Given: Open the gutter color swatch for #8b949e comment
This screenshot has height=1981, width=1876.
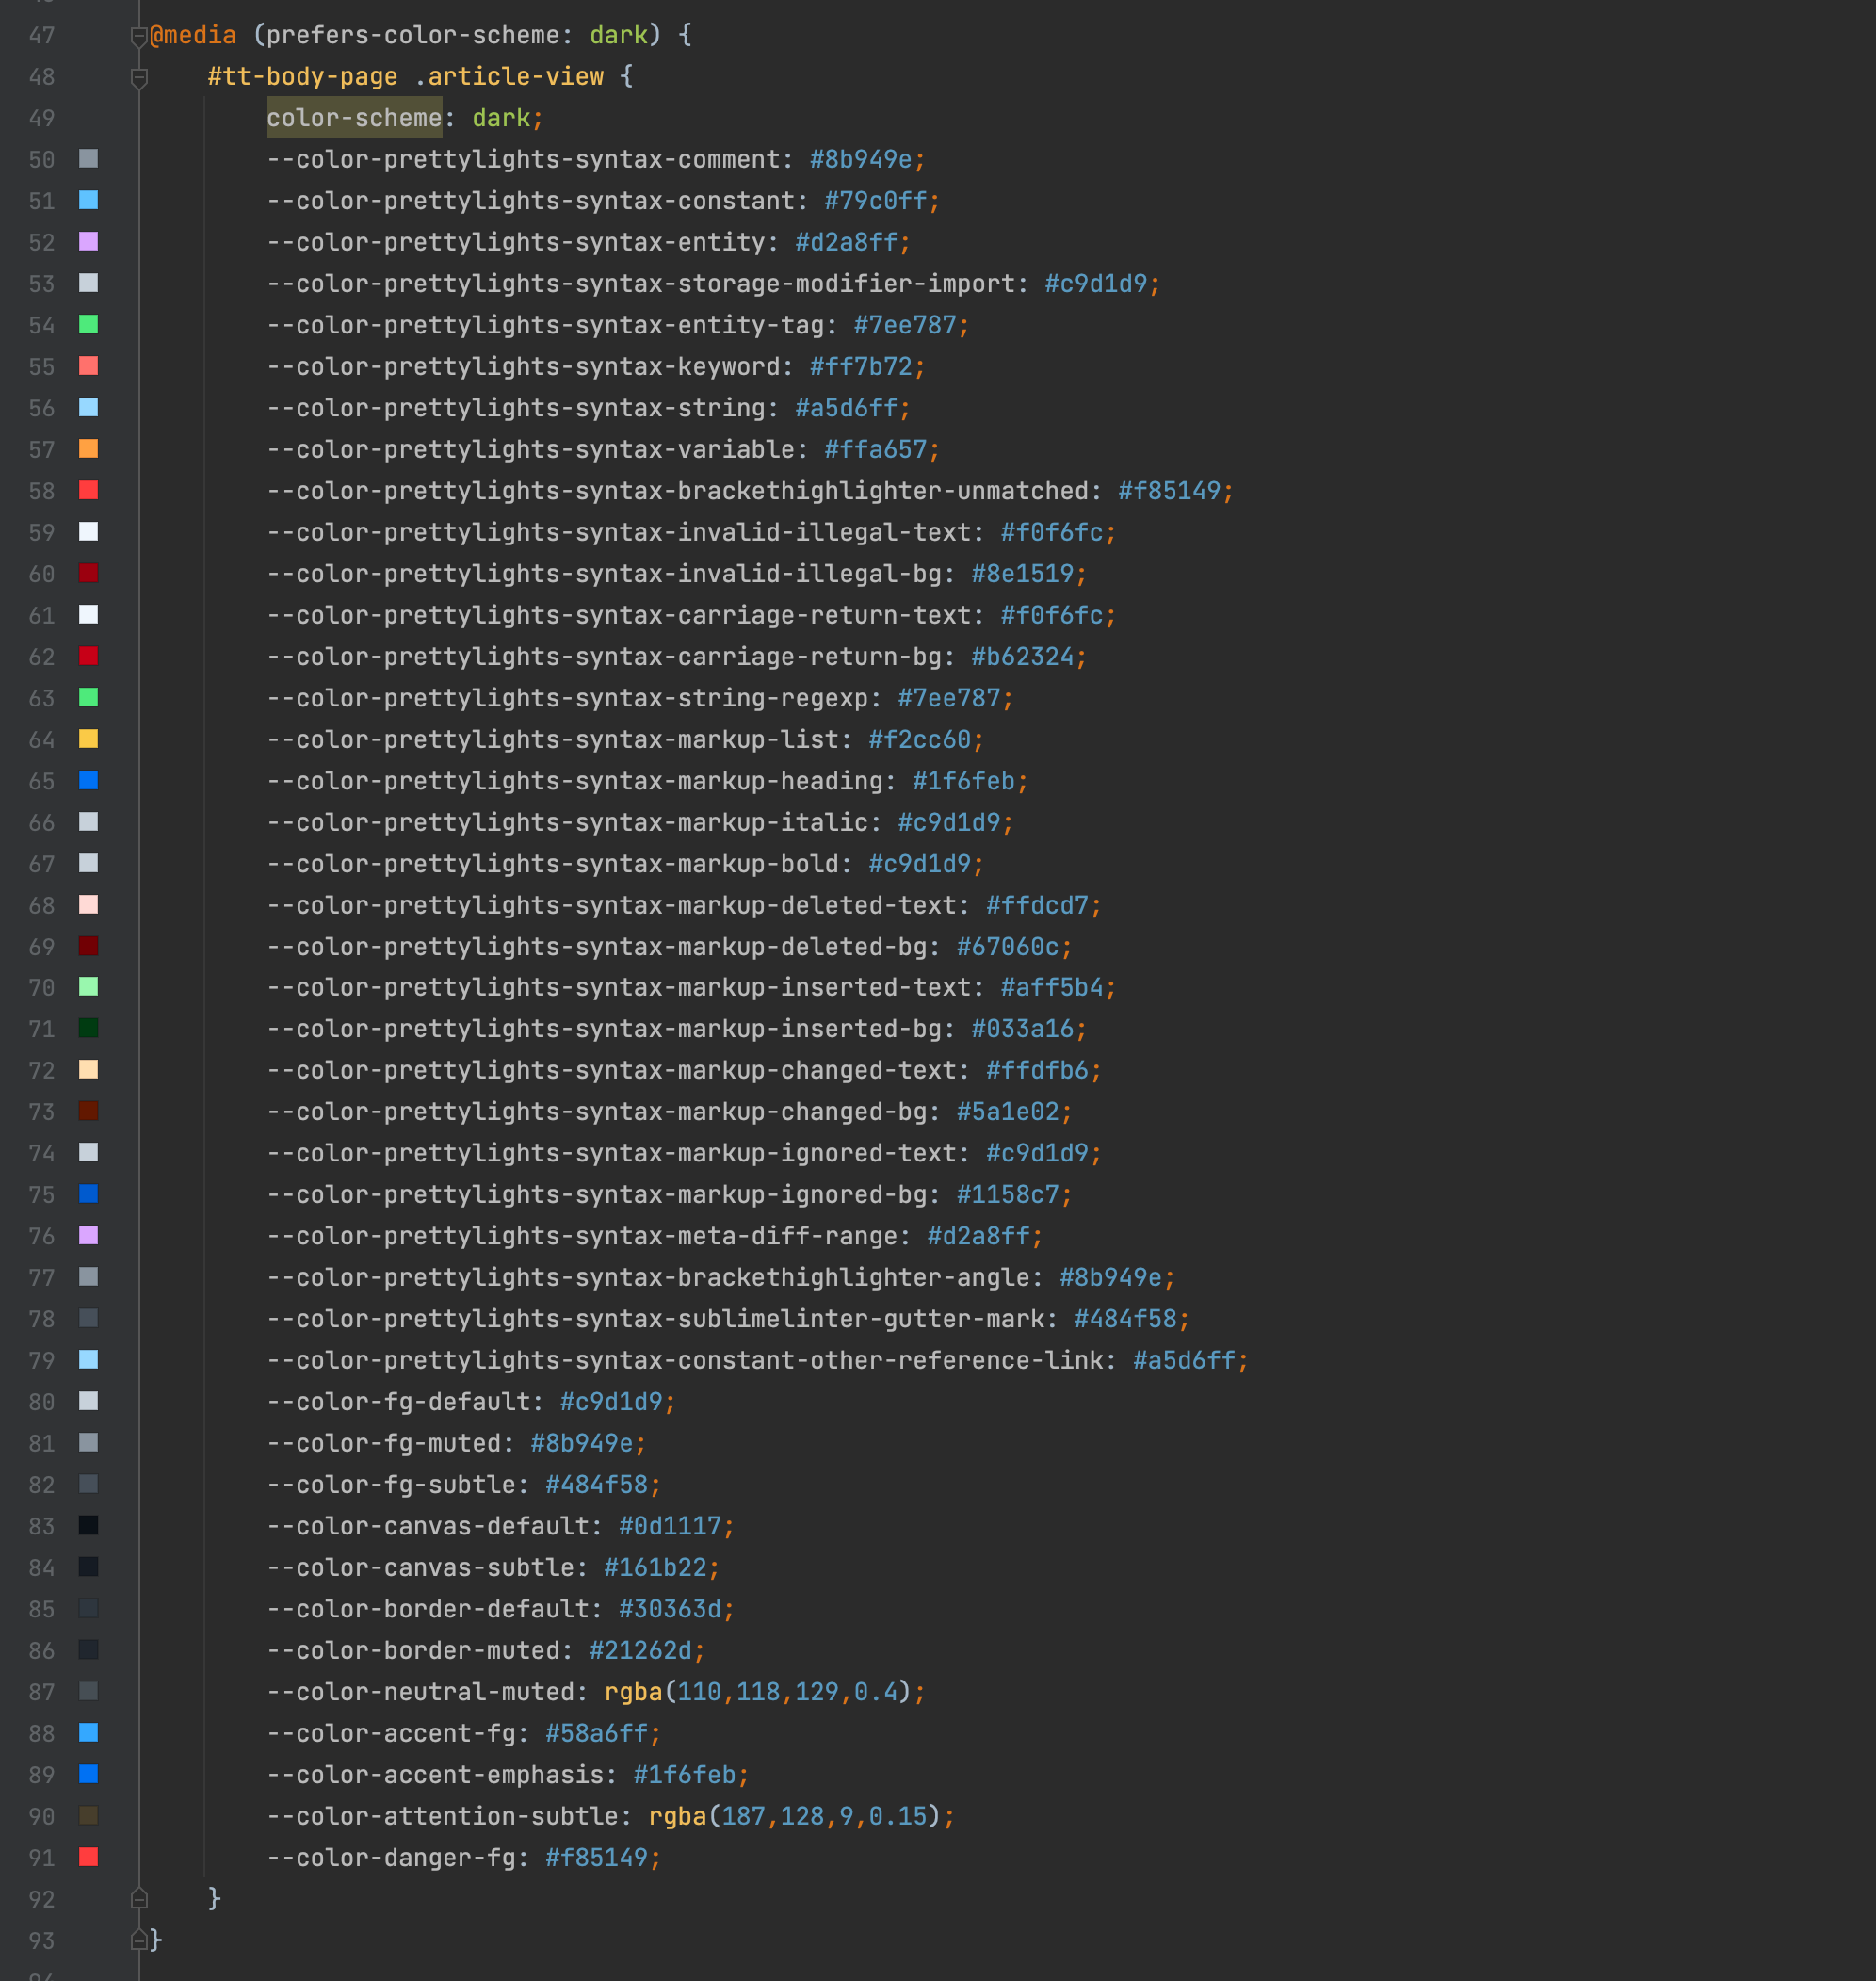Looking at the screenshot, I should [88, 159].
